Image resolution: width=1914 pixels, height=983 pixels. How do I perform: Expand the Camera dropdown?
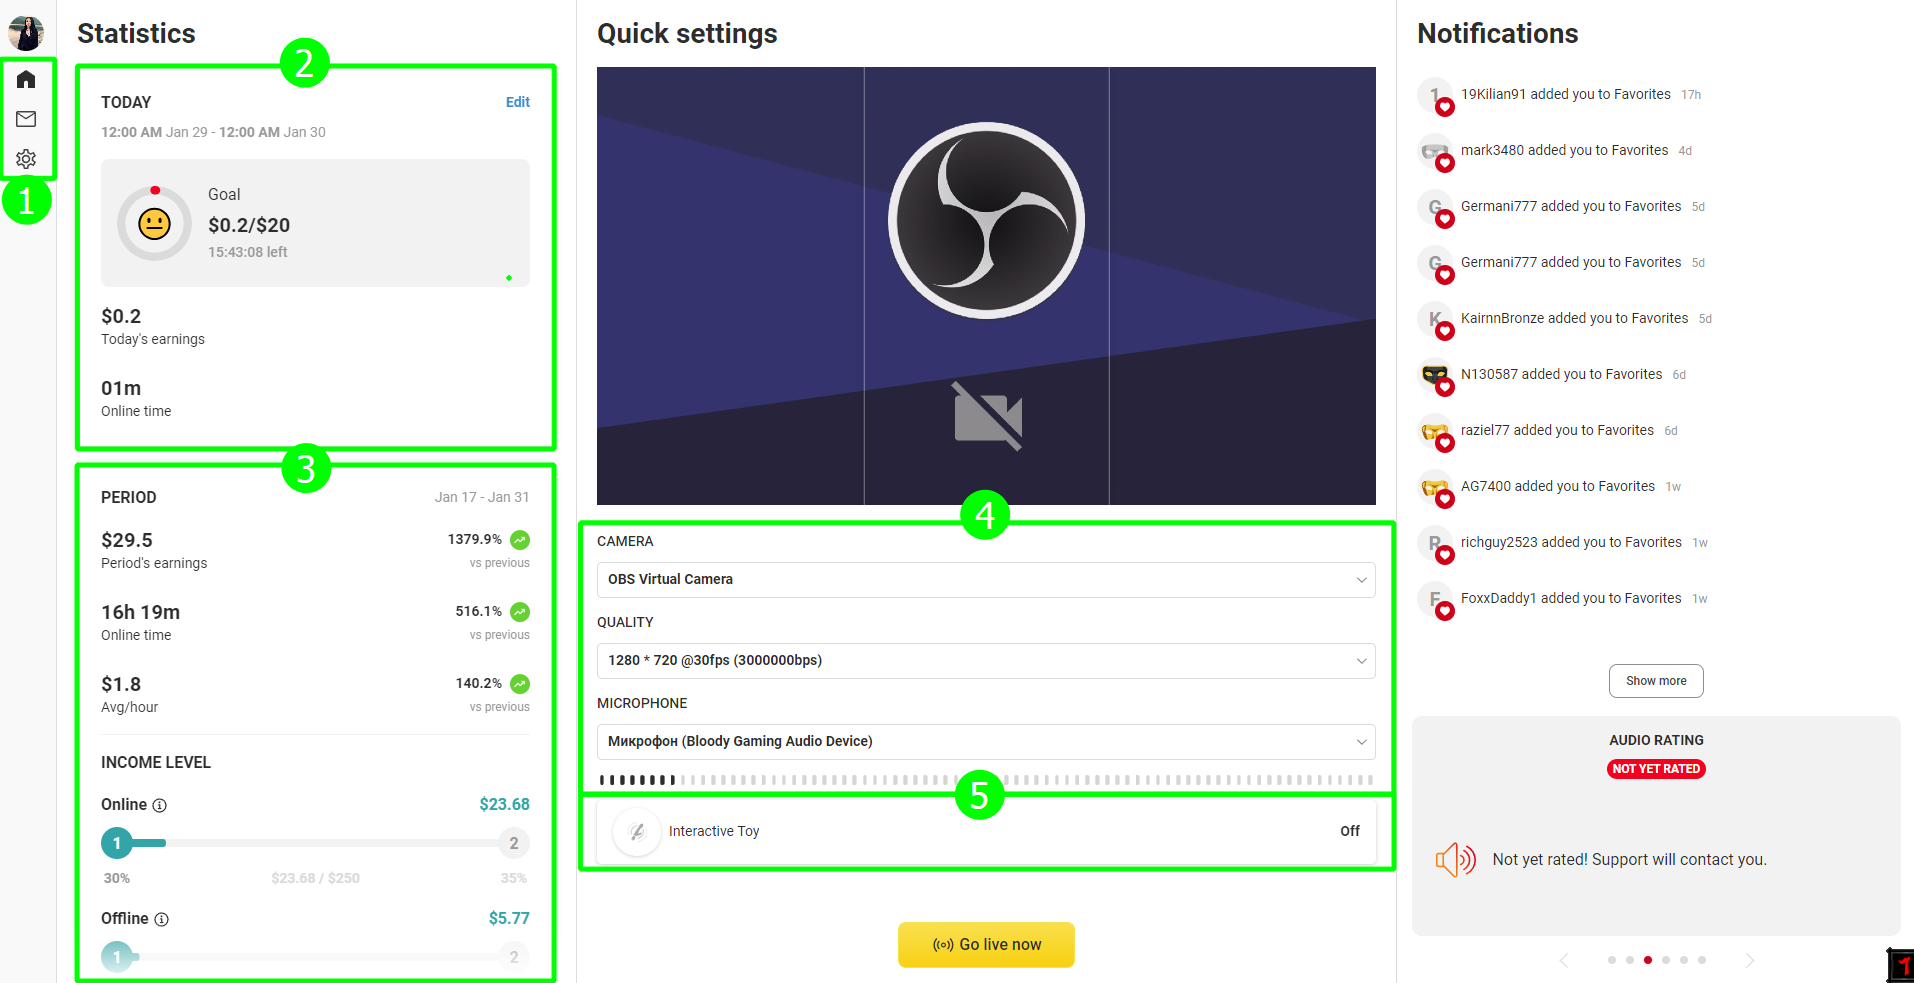[985, 580]
